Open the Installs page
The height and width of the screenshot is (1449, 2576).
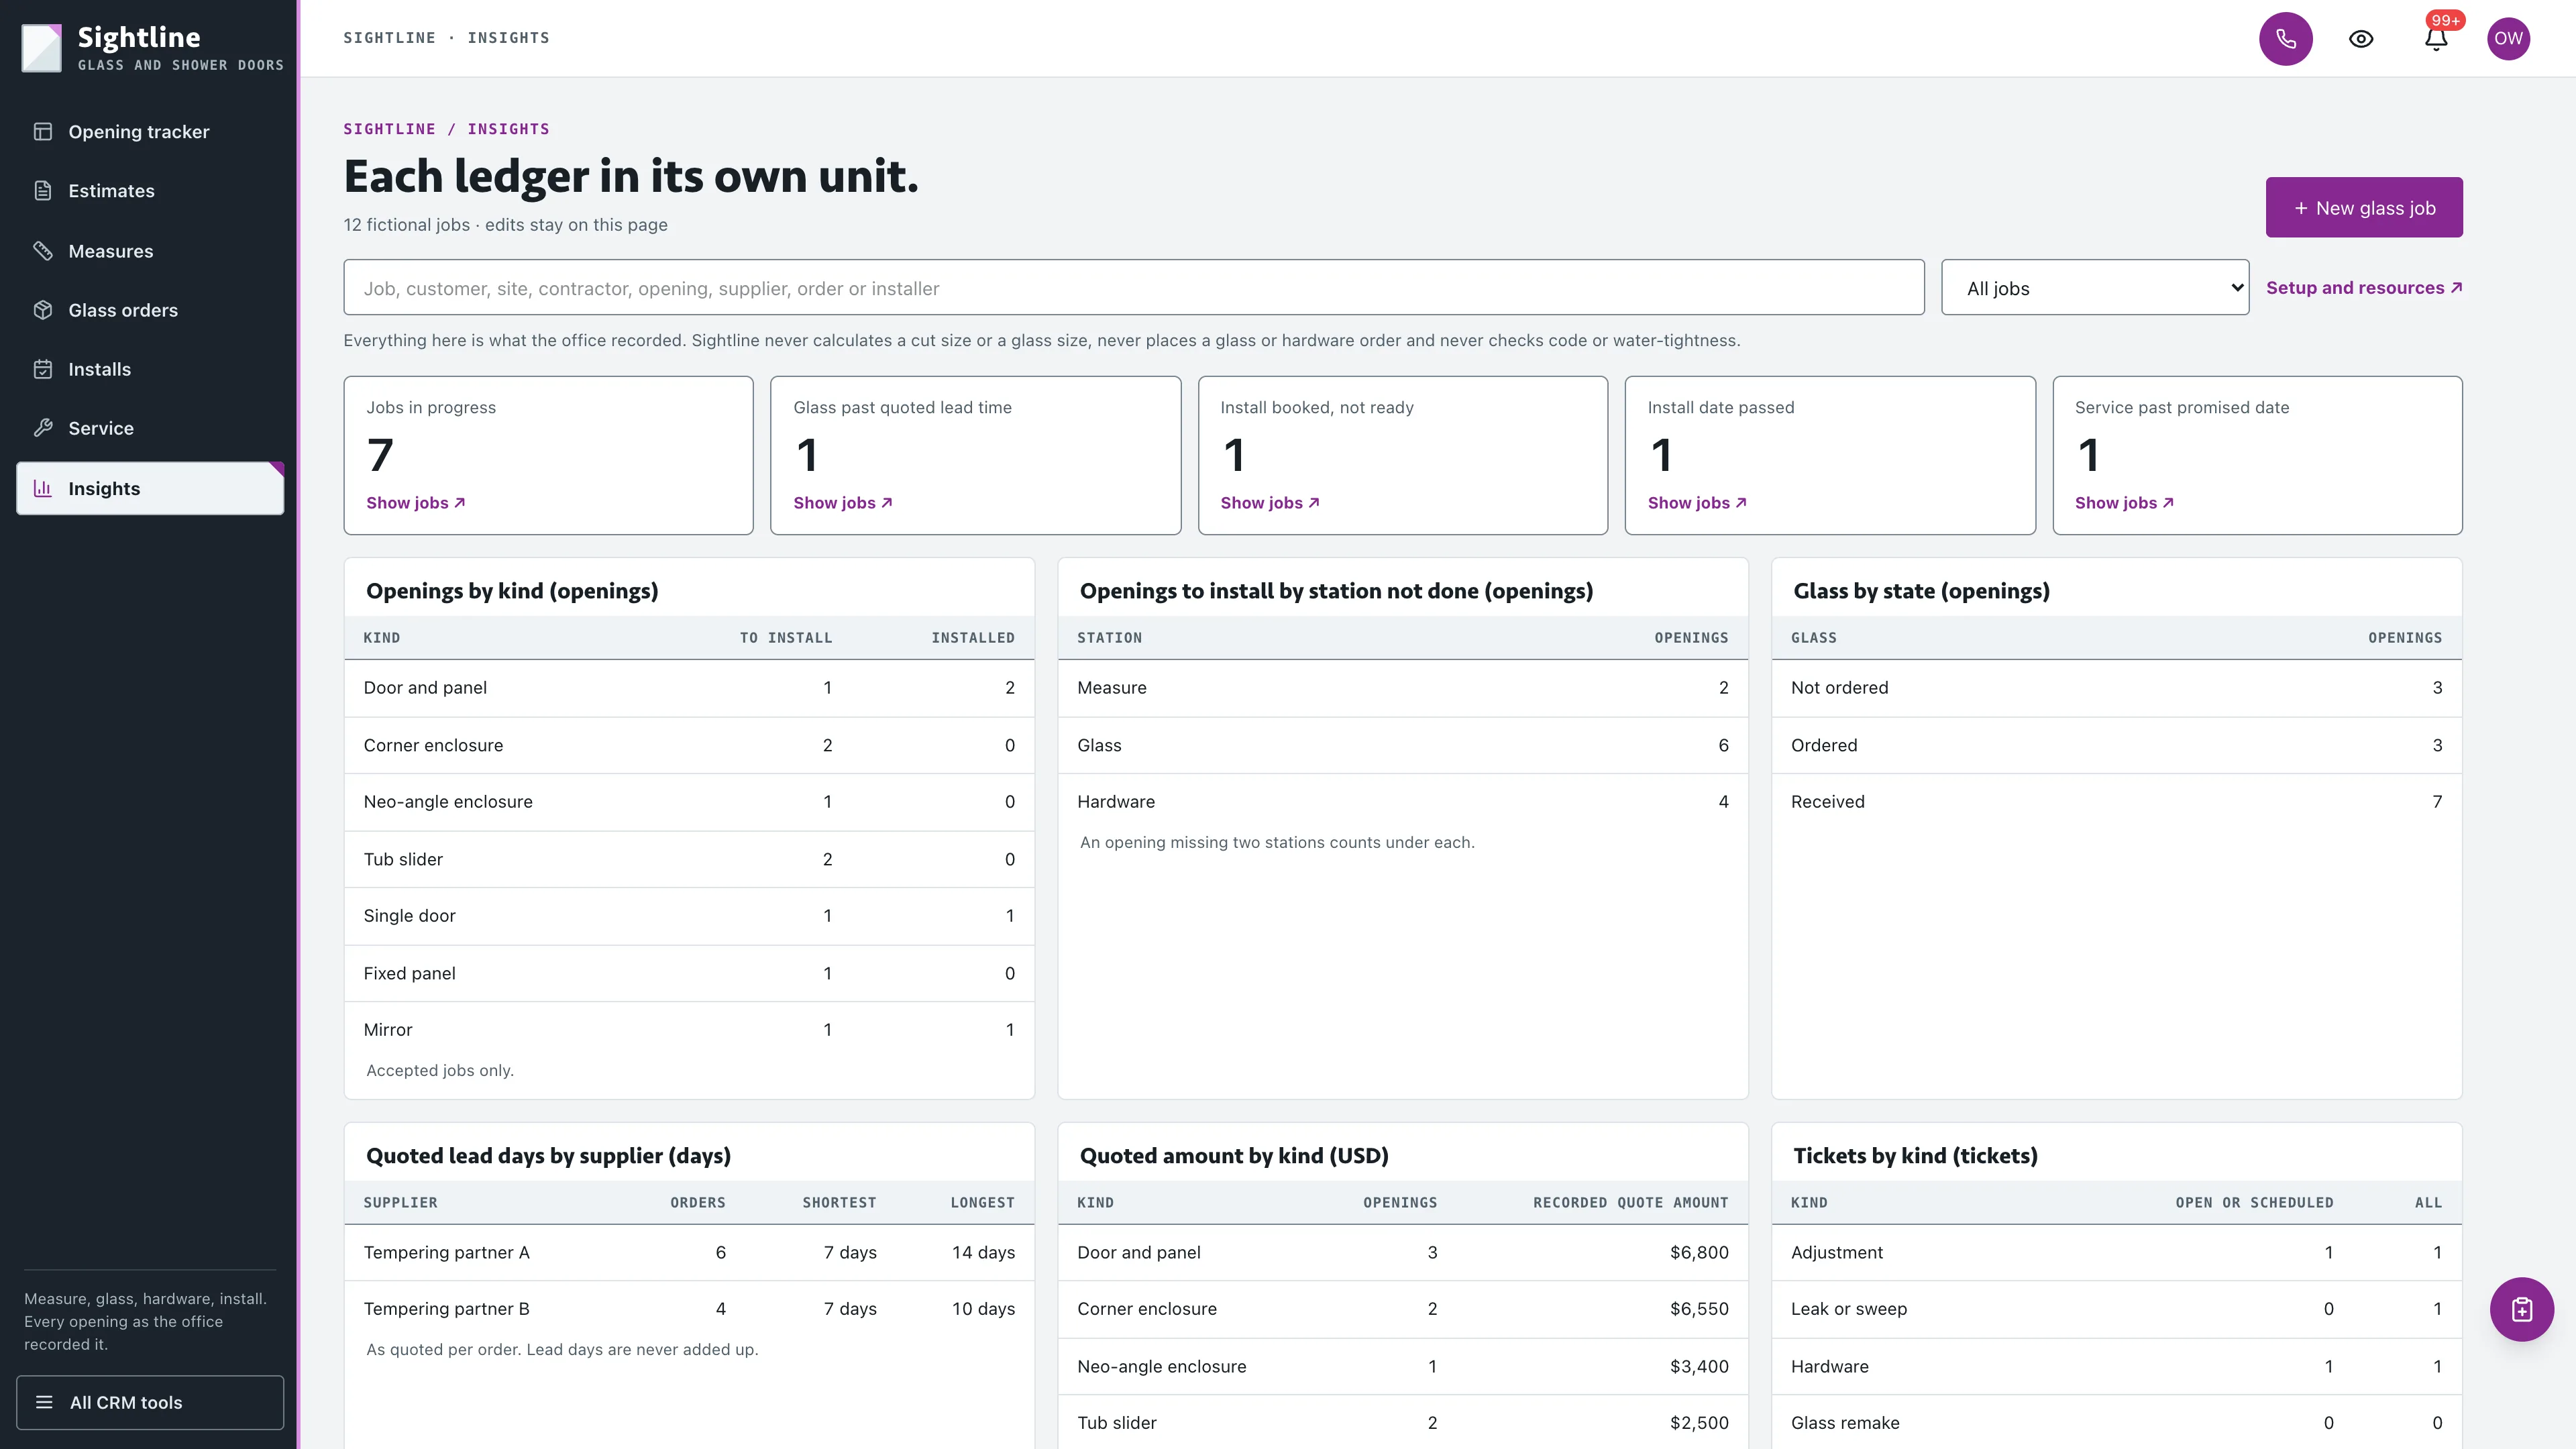(x=150, y=369)
